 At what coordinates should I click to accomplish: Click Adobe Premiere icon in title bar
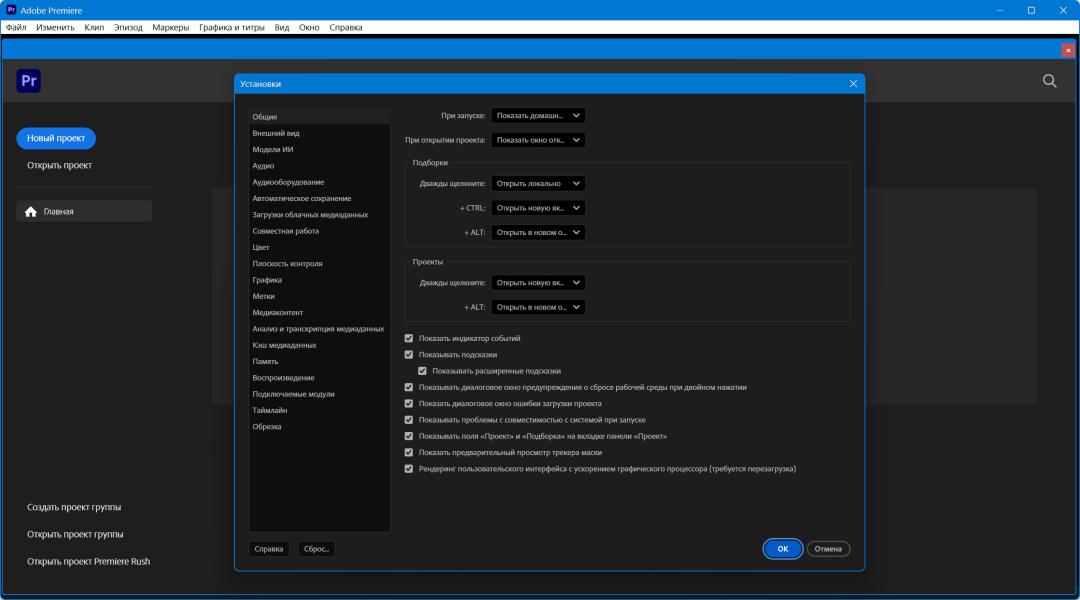pyautogui.click(x=11, y=10)
